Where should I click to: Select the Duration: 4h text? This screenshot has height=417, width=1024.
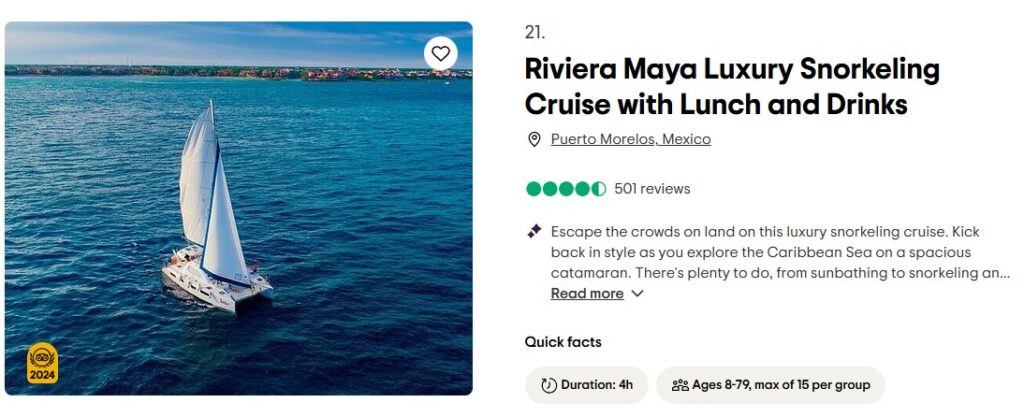(x=597, y=385)
